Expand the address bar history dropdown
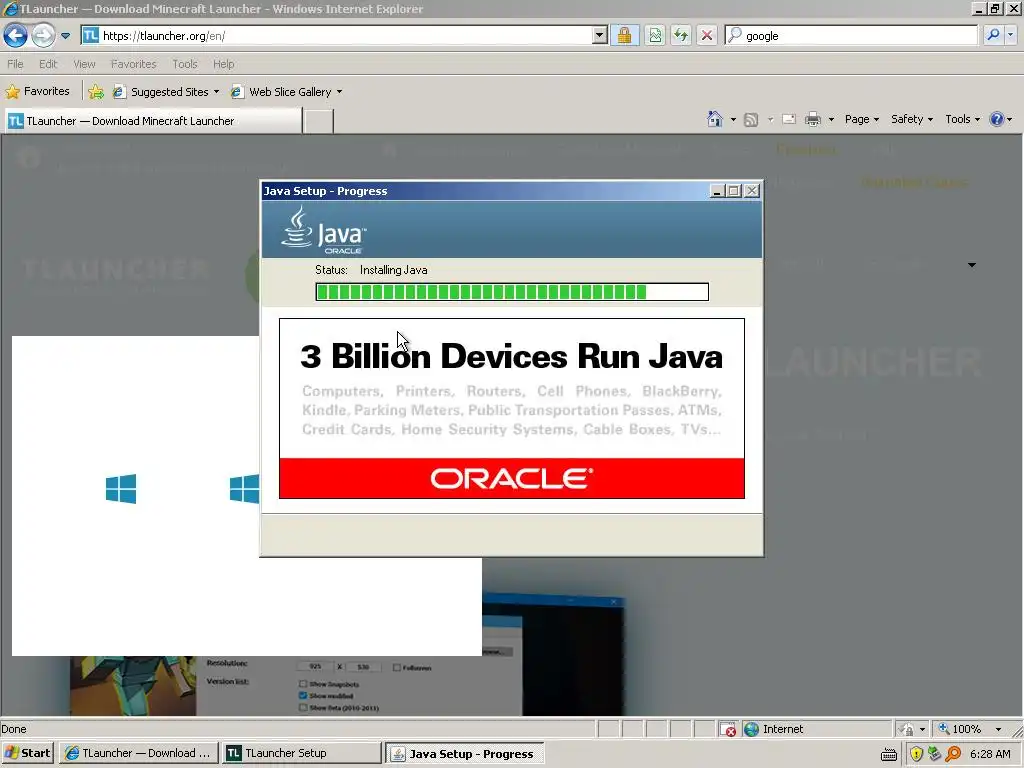This screenshot has height=768, width=1024. 600,36
